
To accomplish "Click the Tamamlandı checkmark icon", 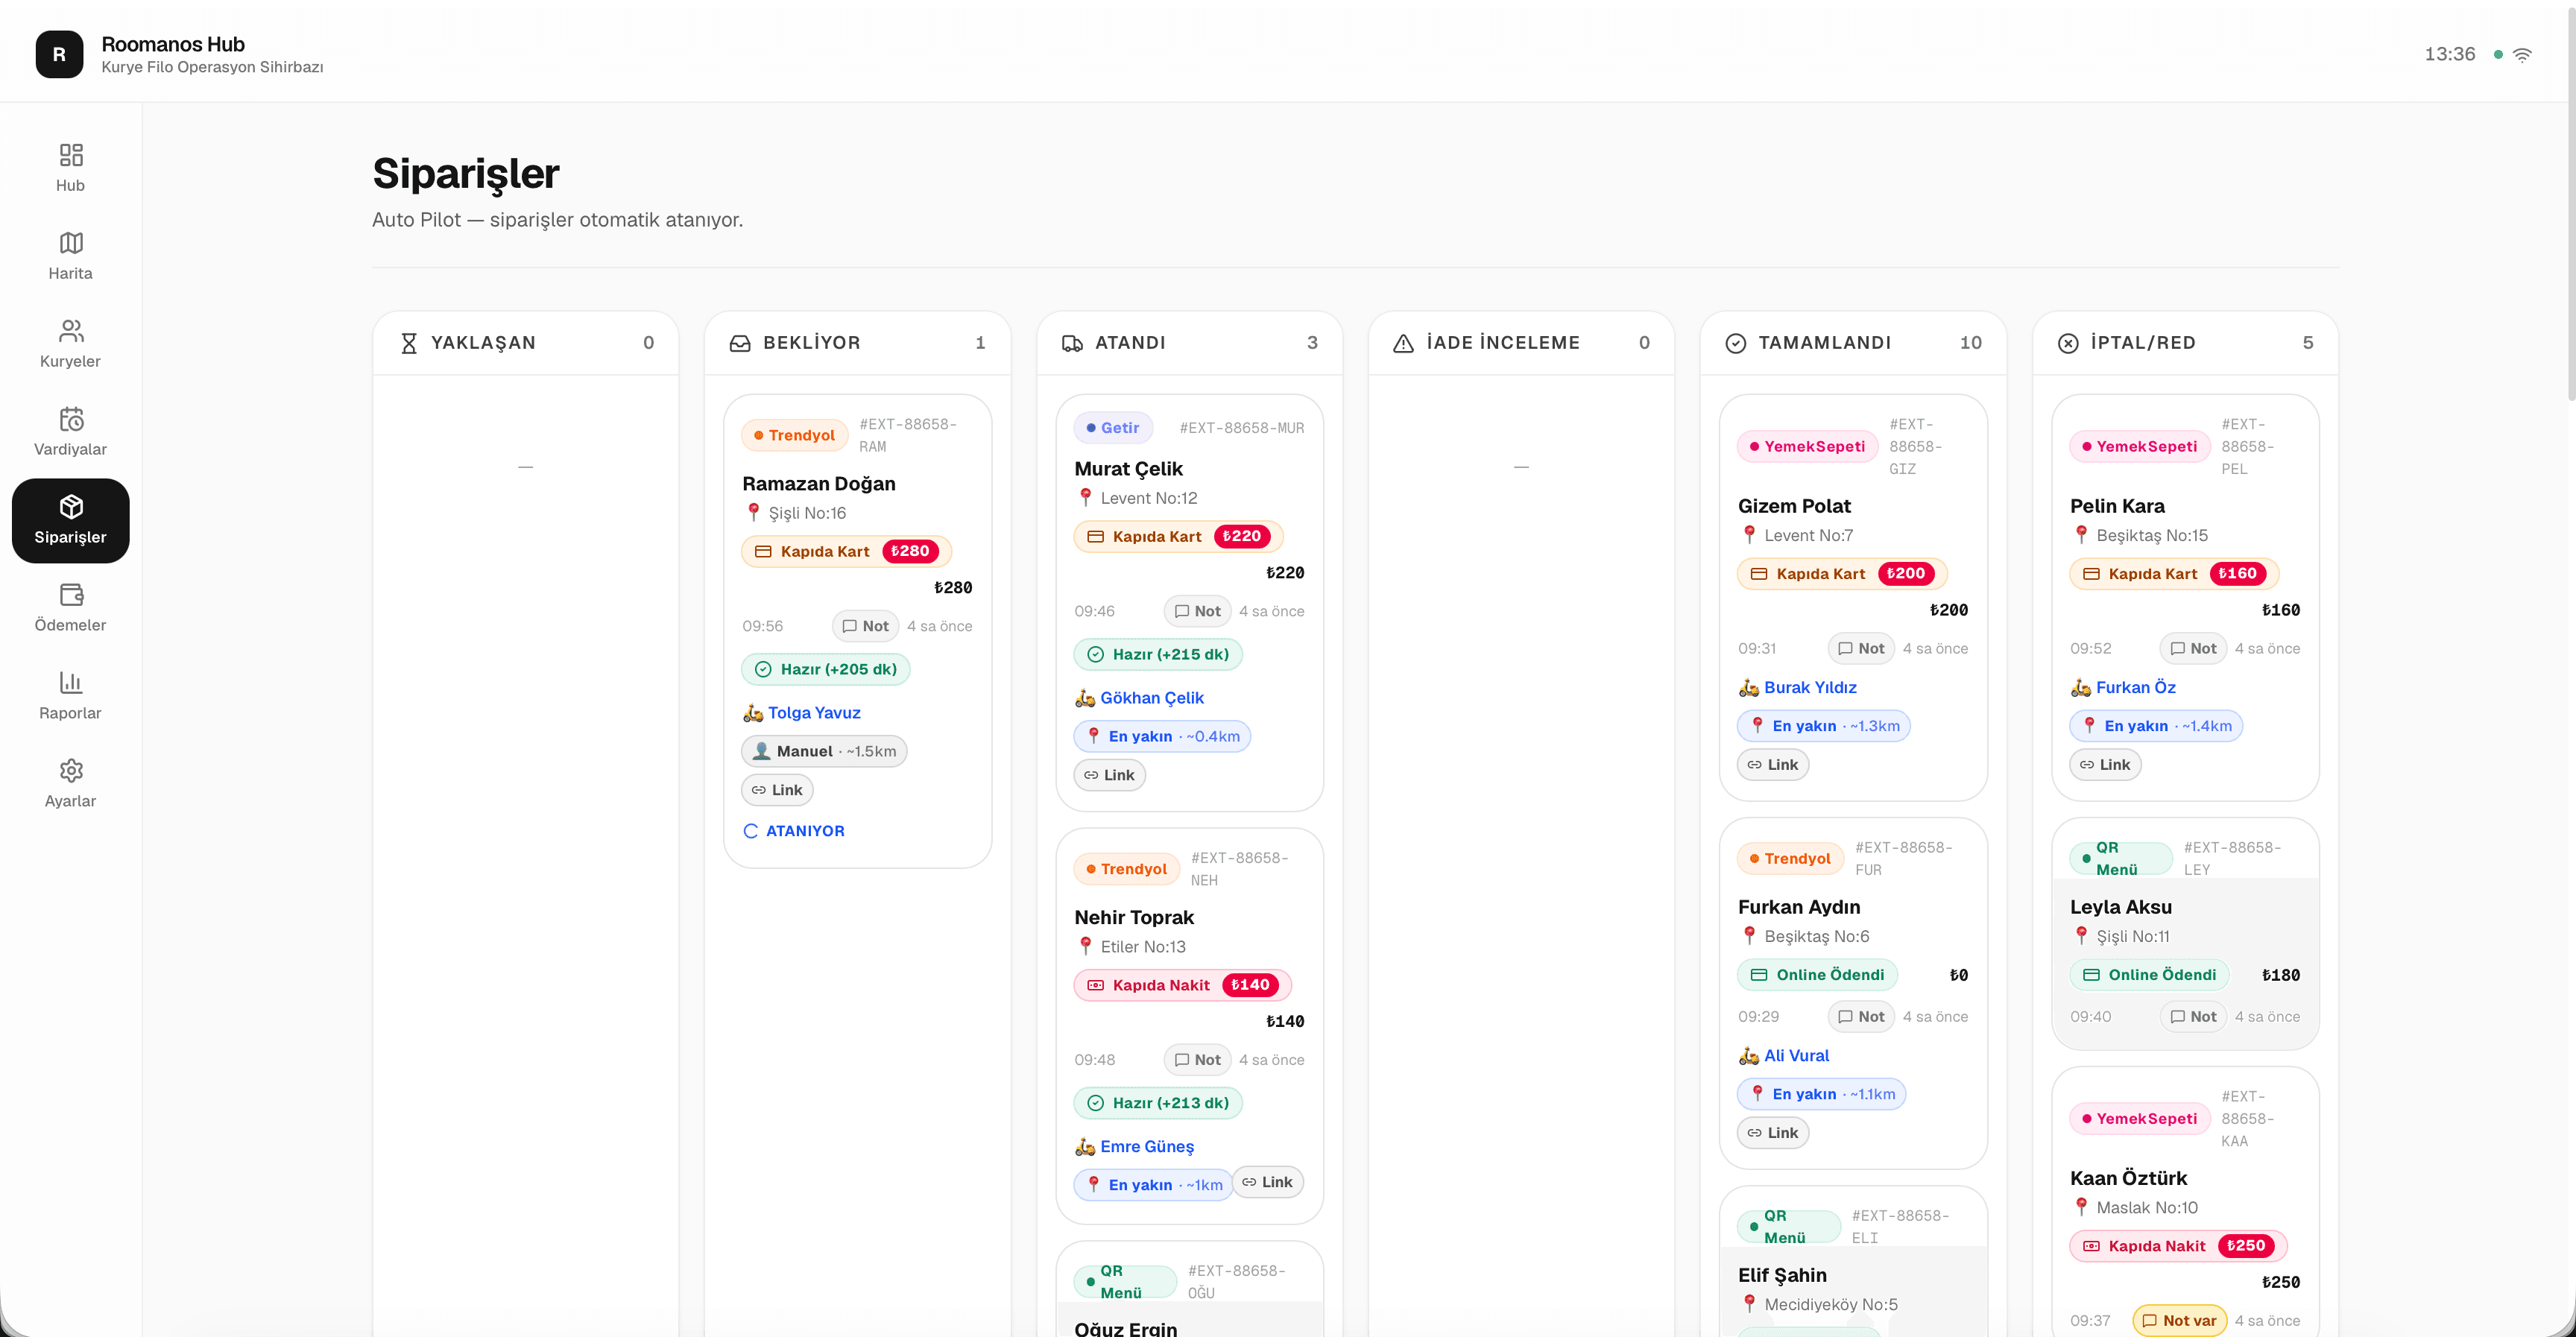I will 1736,343.
